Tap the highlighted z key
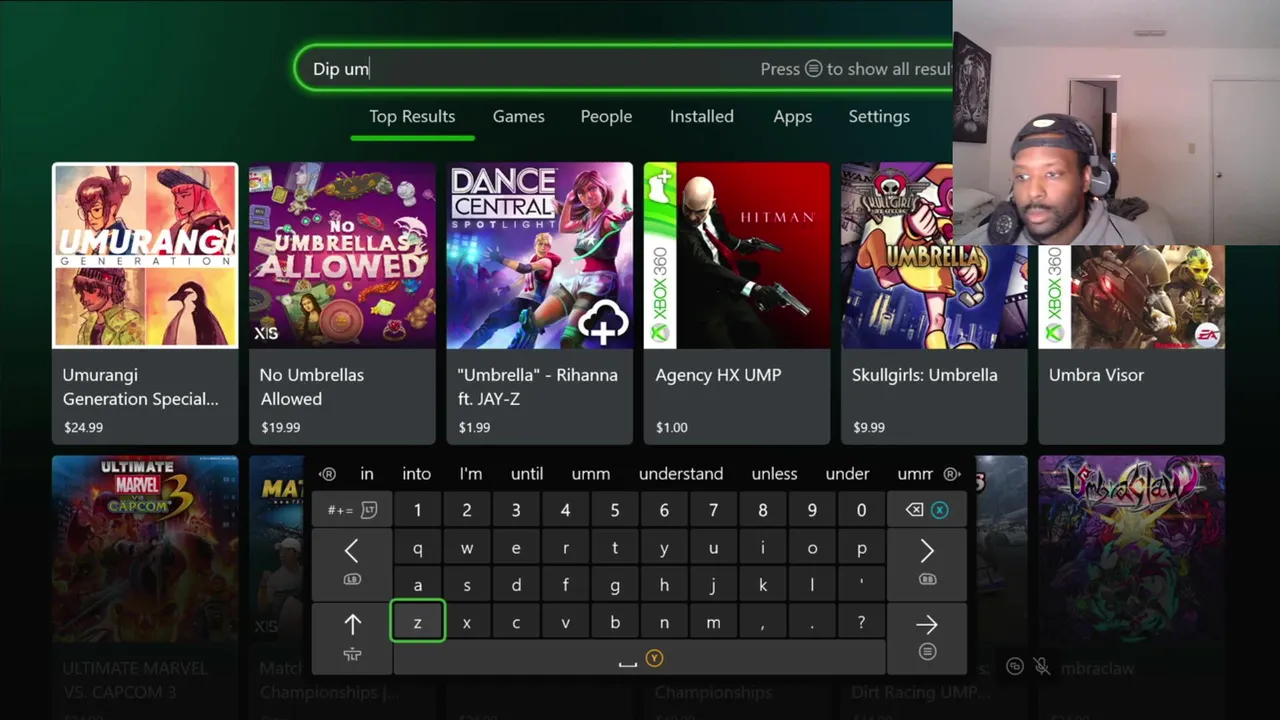1280x720 pixels. point(417,622)
